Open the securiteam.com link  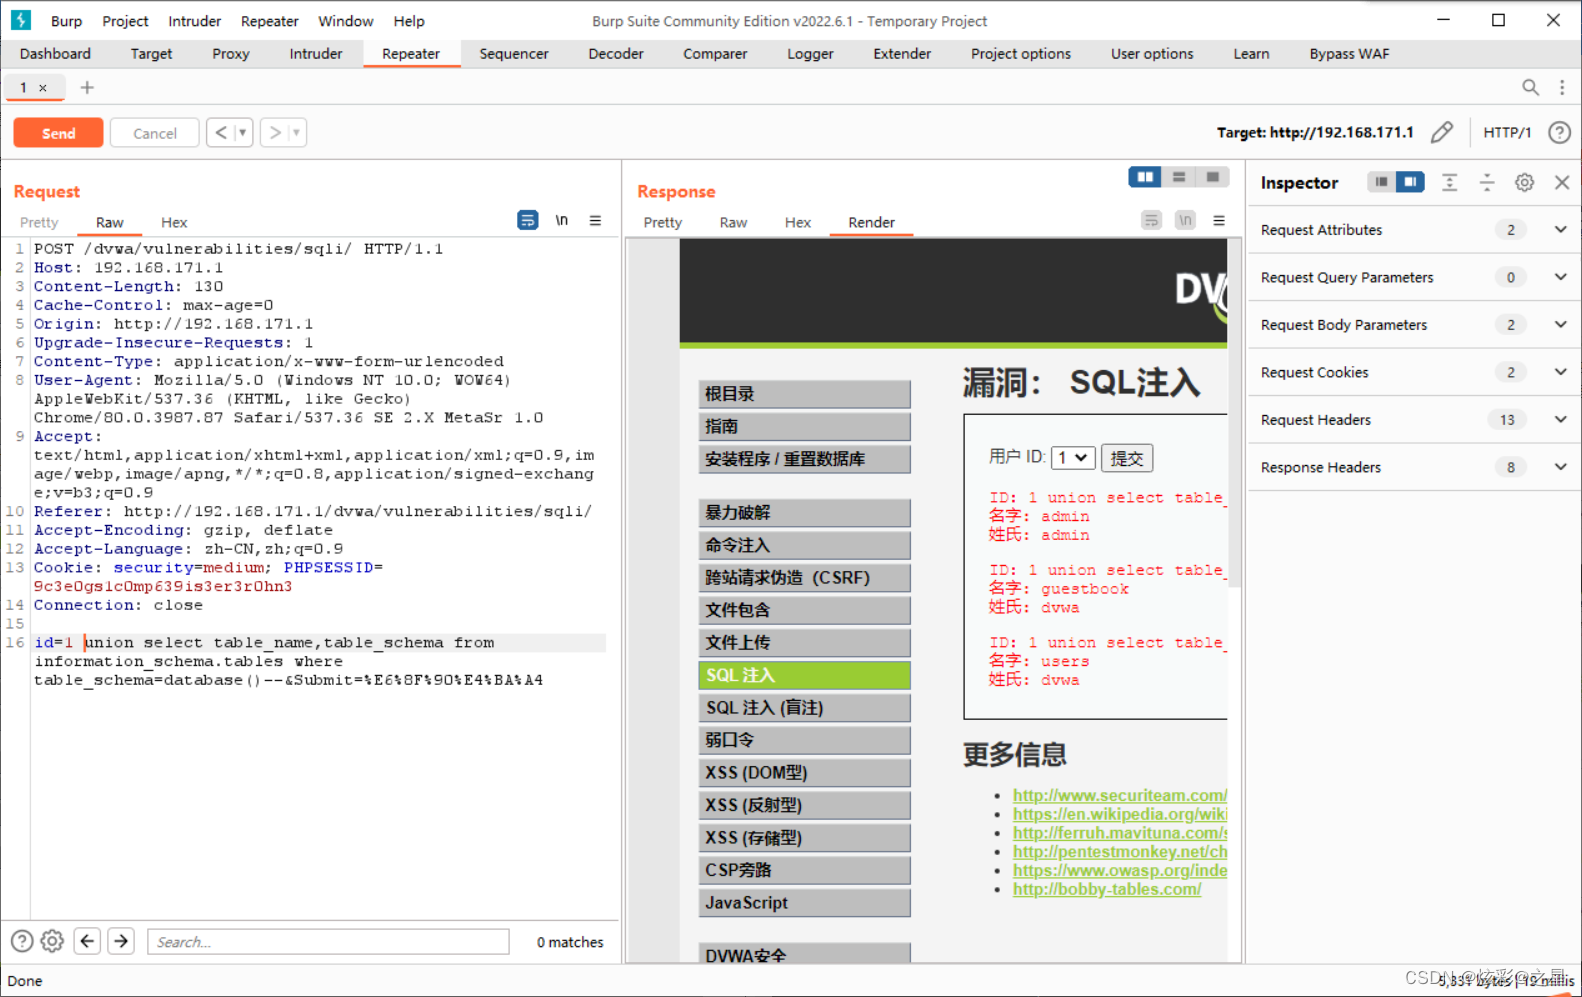tap(1120, 795)
